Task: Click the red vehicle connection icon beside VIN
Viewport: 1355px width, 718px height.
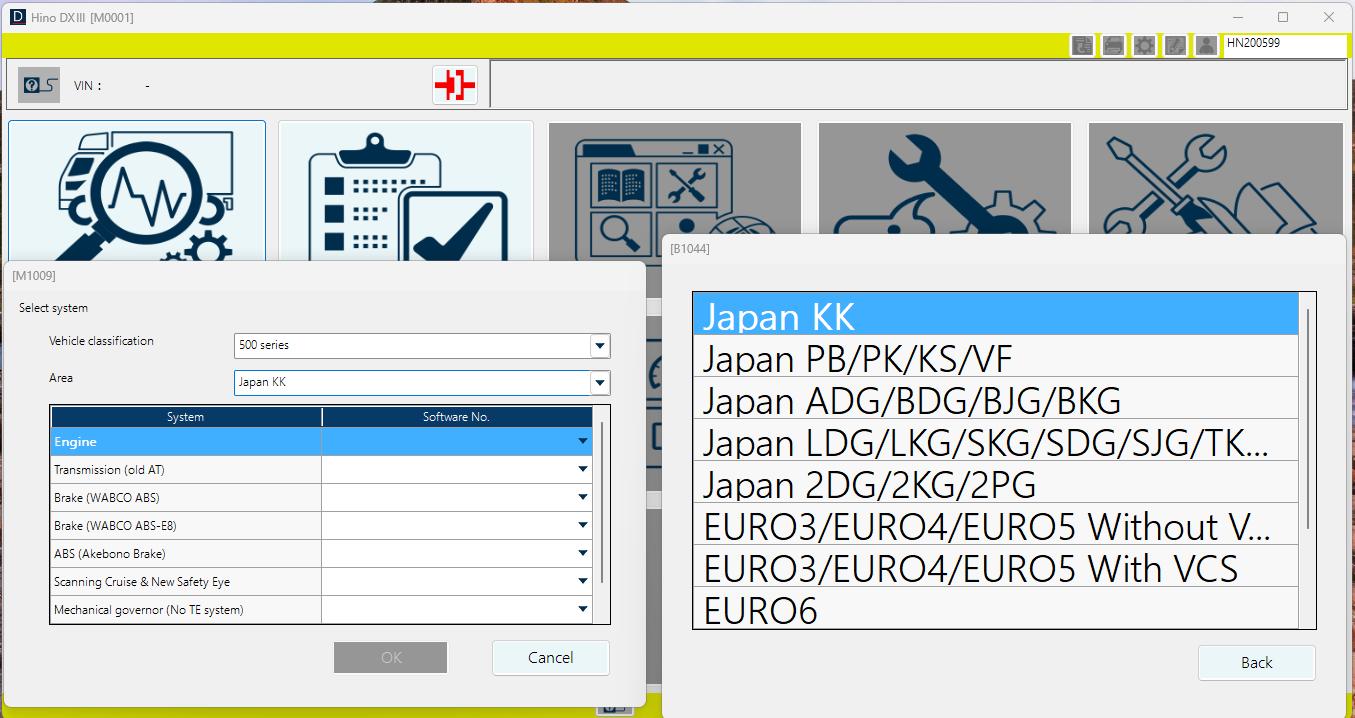Action: [x=455, y=84]
